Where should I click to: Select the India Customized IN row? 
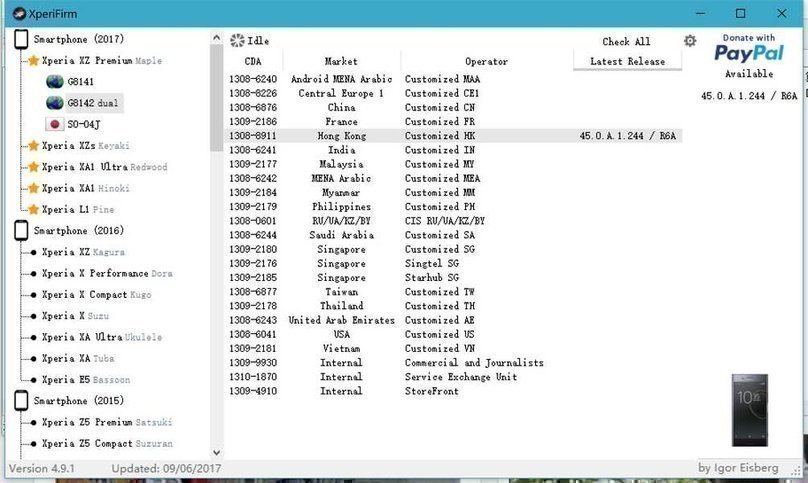pyautogui.click(x=453, y=150)
